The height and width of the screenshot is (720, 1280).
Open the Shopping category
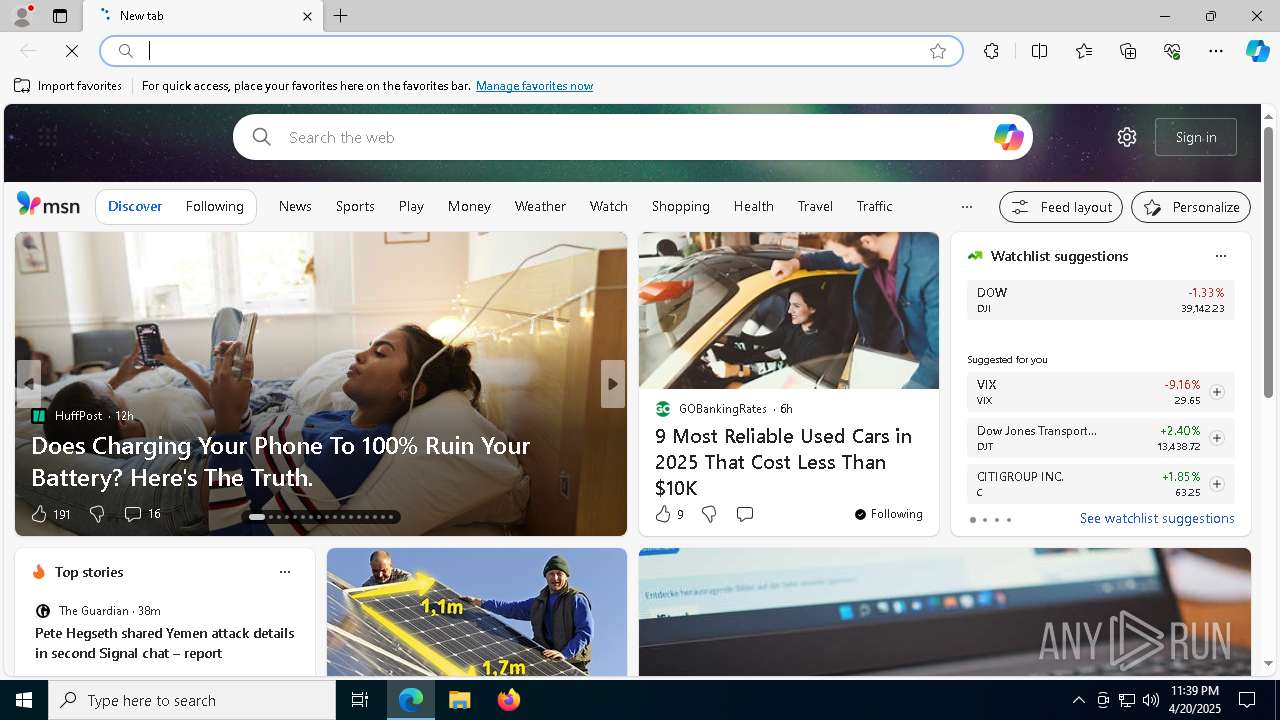click(680, 206)
